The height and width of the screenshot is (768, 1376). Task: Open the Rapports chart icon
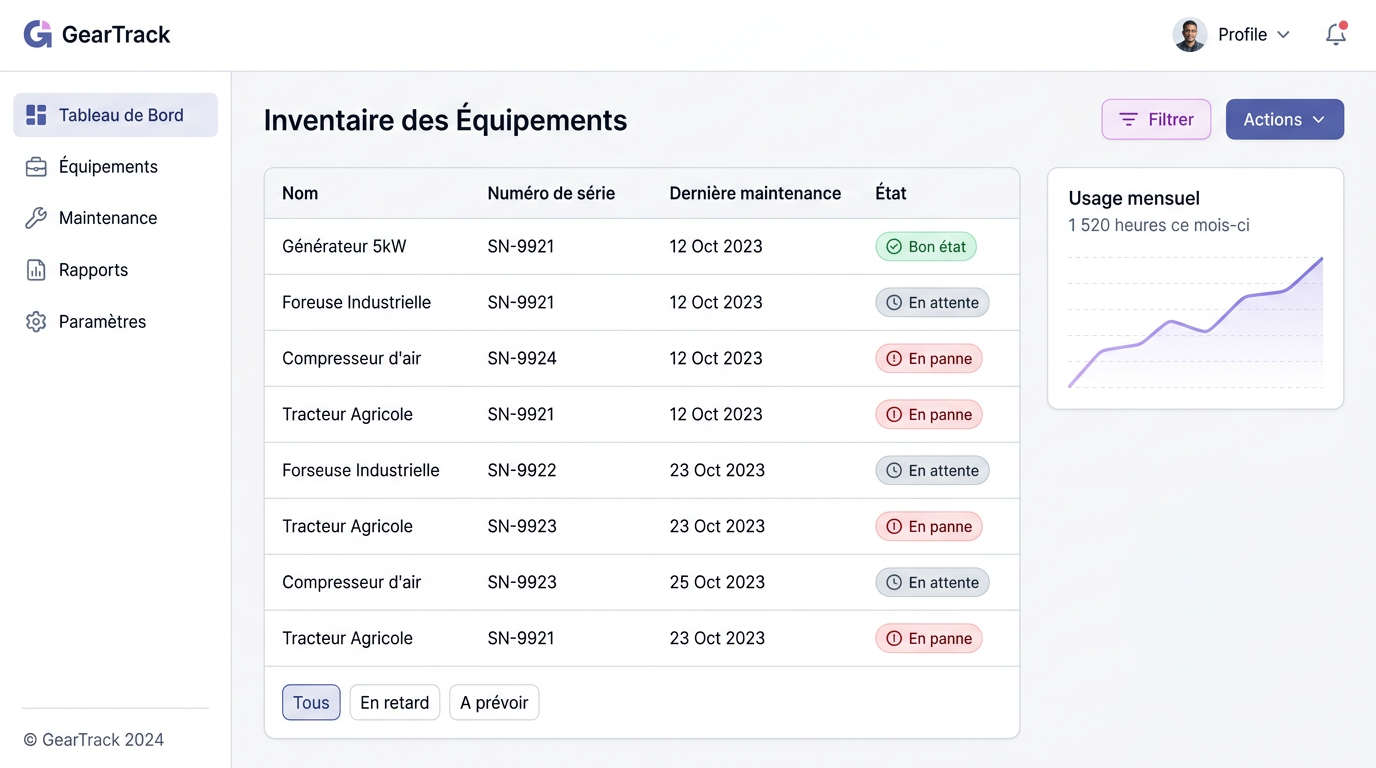point(36,270)
